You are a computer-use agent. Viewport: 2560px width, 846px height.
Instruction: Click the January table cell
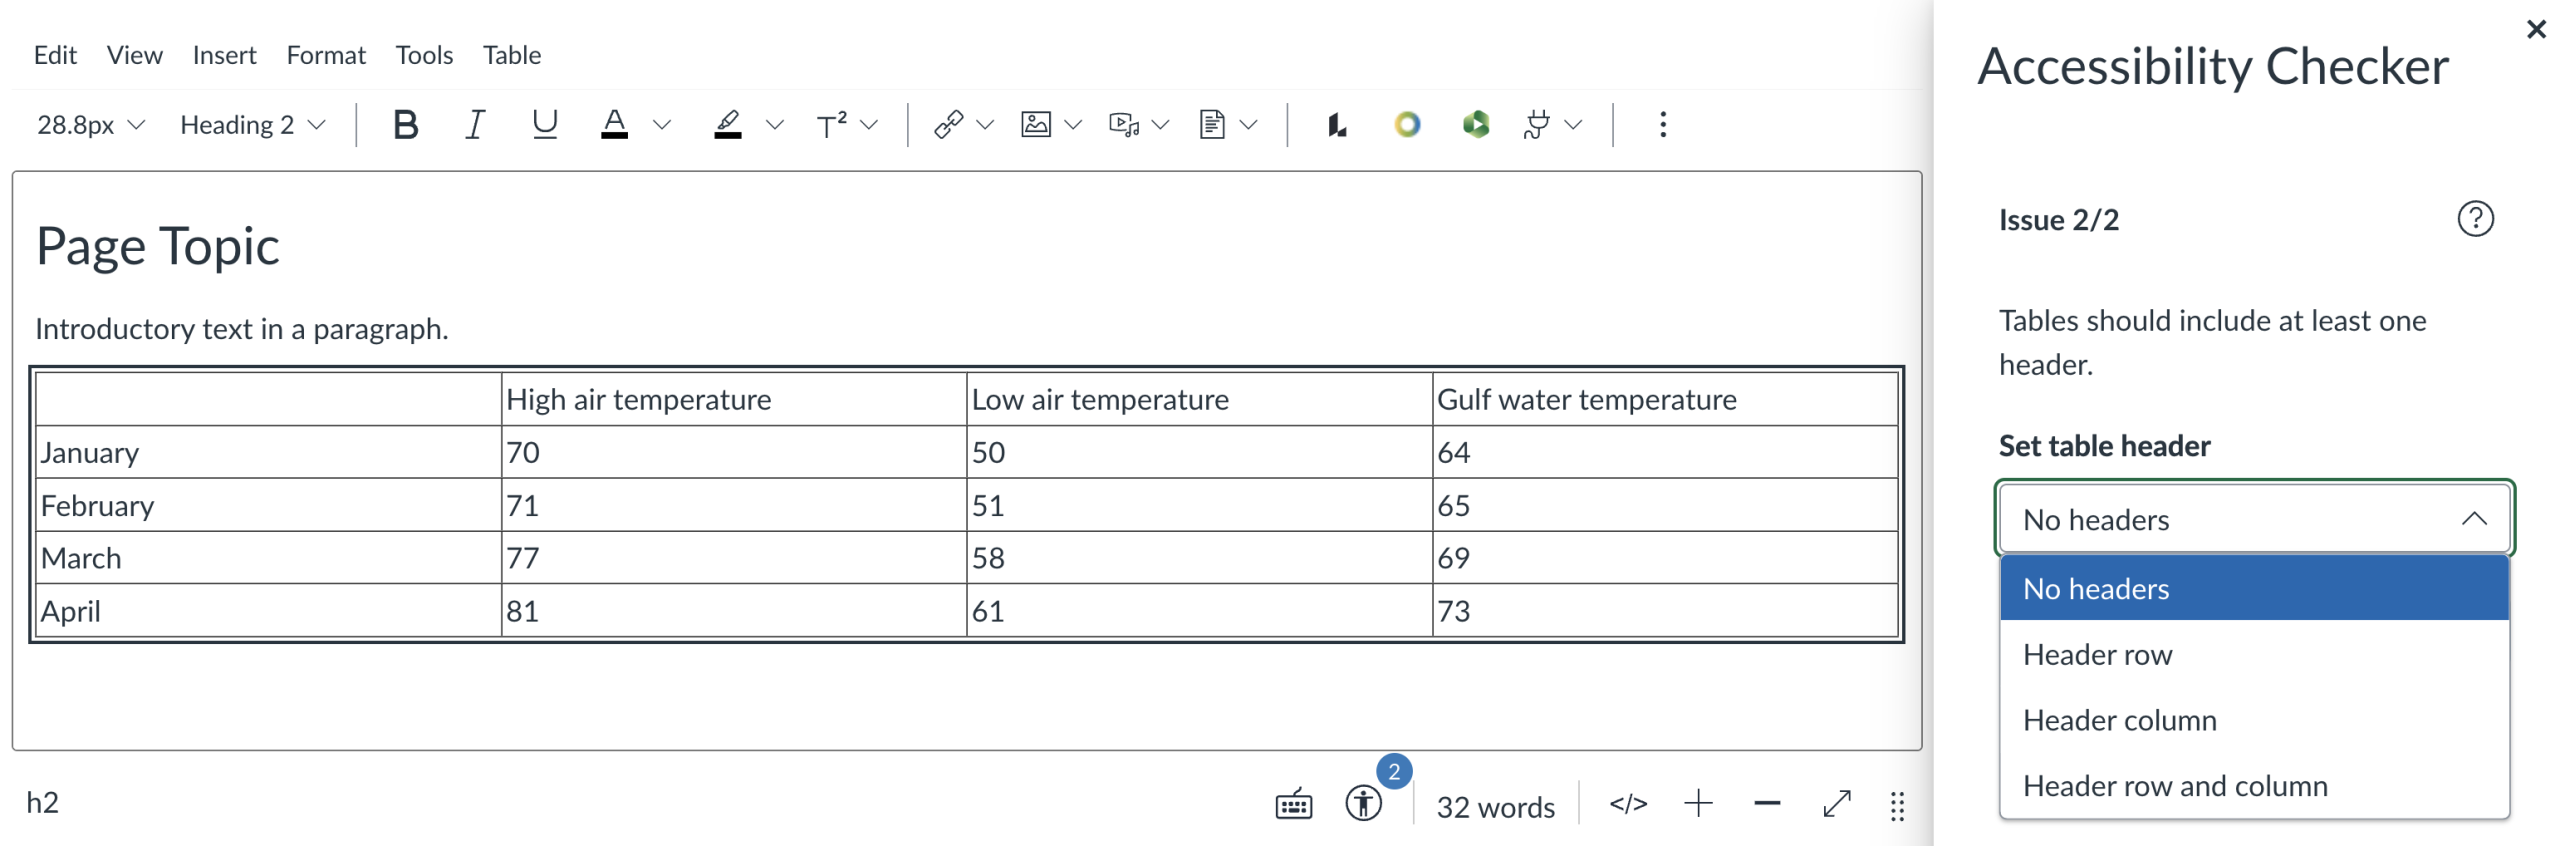point(267,453)
